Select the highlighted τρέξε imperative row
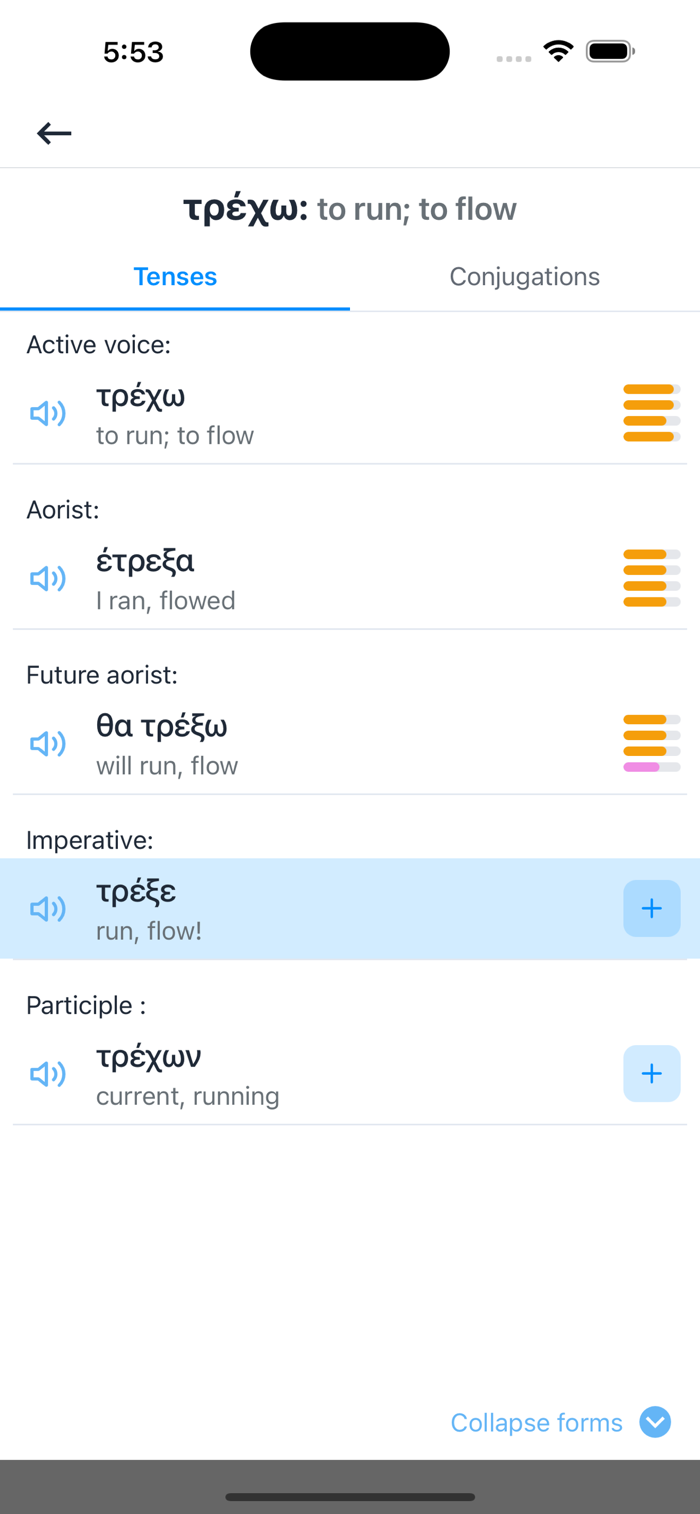Viewport: 700px width, 1514px height. tap(350, 909)
